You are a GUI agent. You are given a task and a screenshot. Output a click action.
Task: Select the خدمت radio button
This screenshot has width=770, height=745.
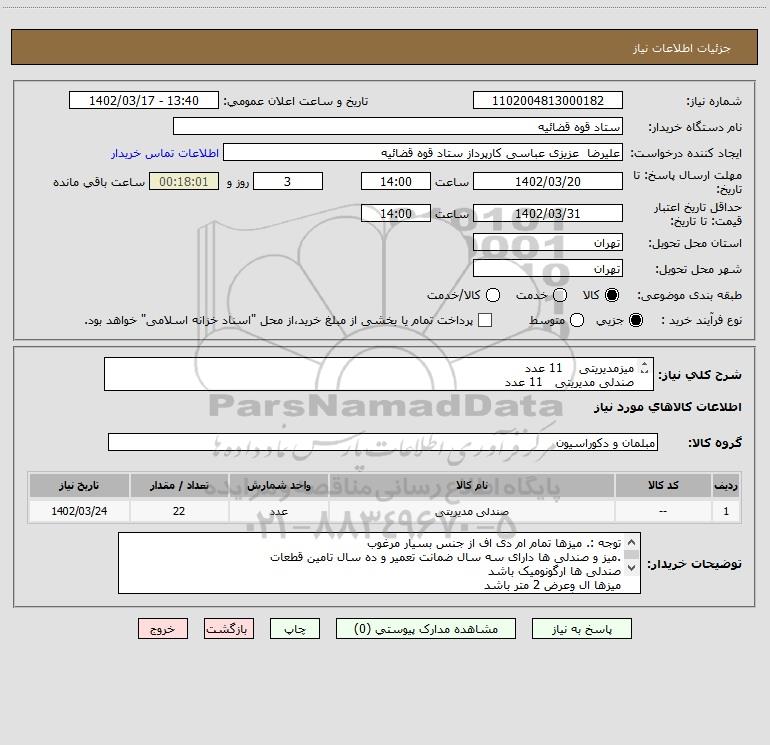click(560, 295)
